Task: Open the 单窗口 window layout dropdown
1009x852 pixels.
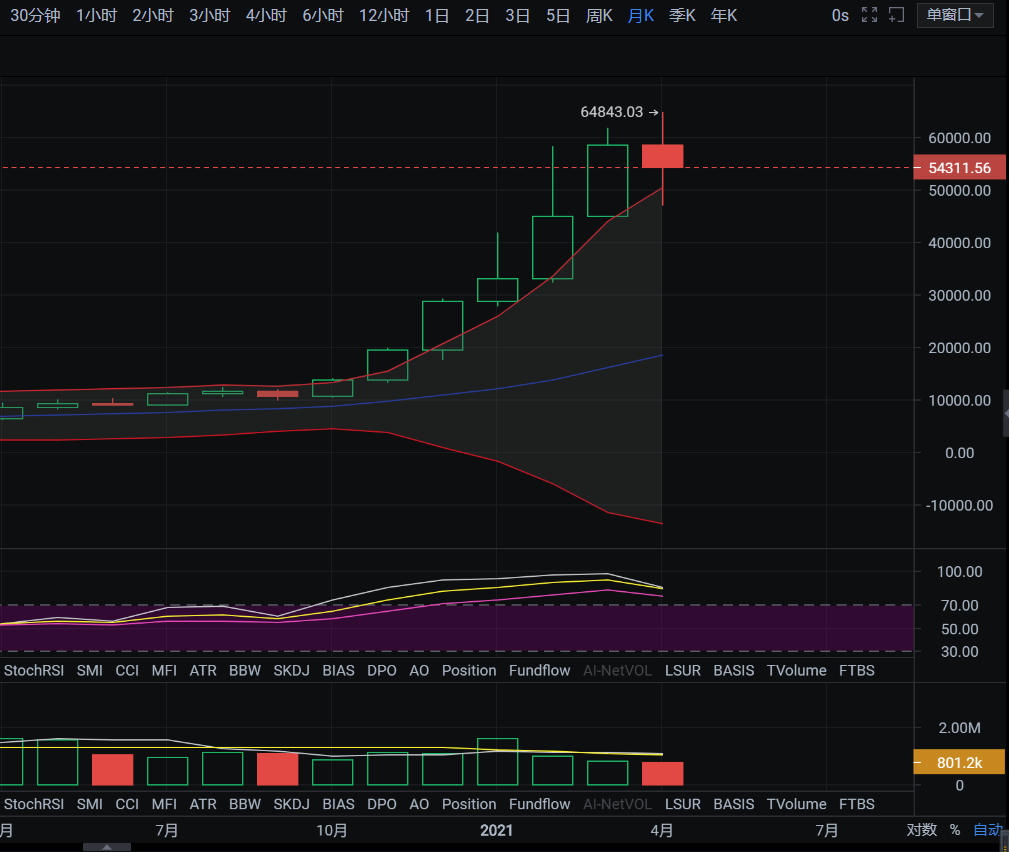Action: click(953, 15)
